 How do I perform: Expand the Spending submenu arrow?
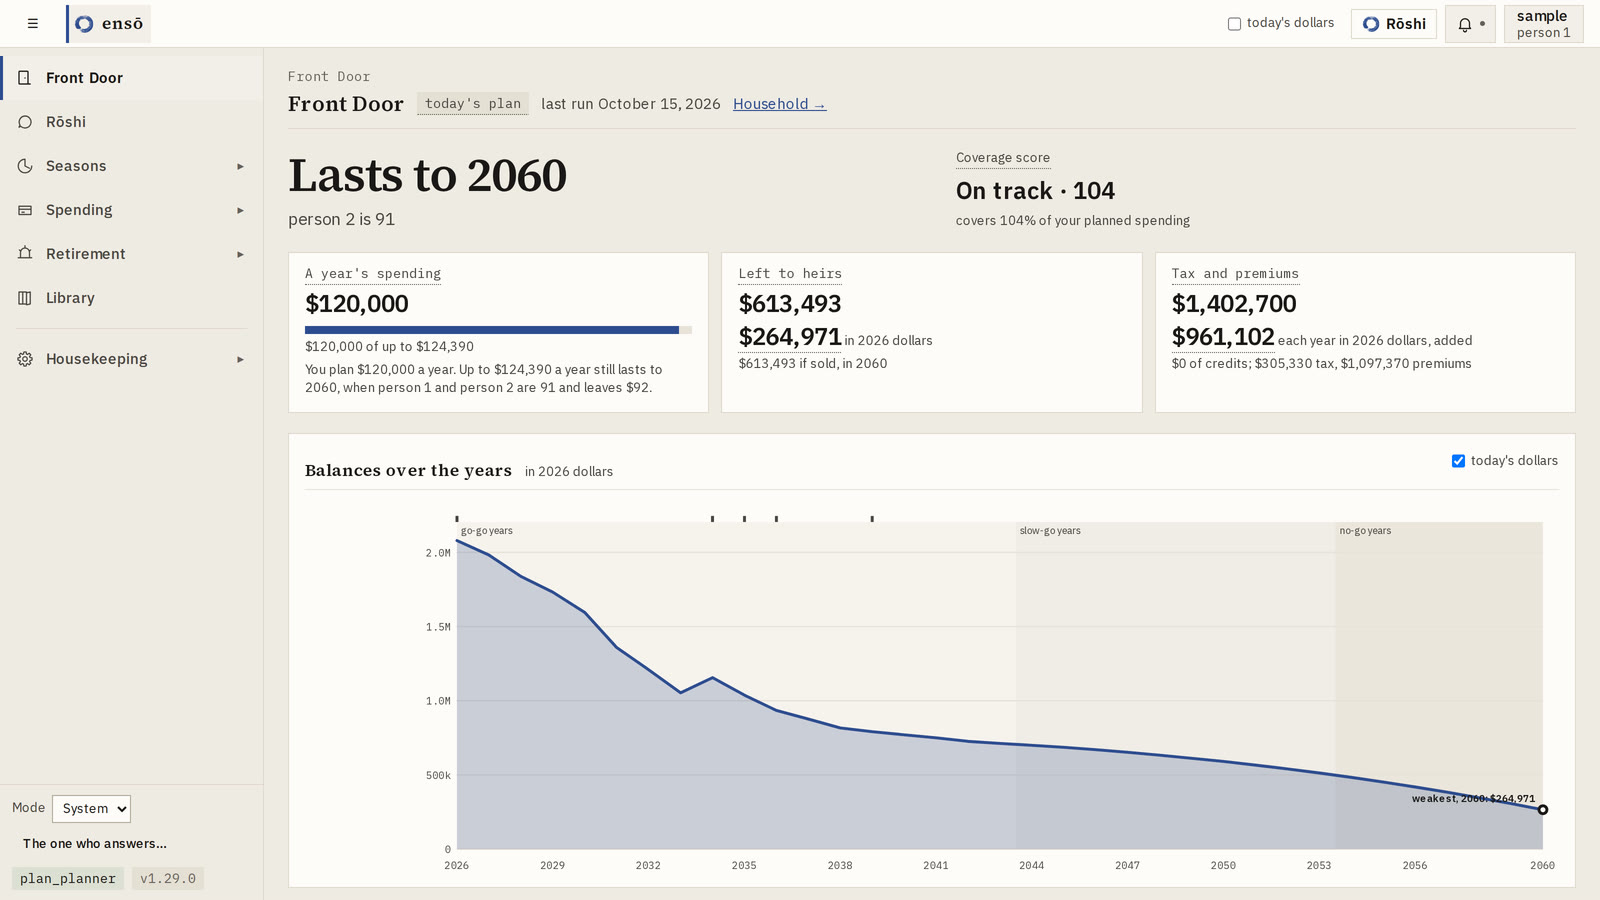coord(240,210)
